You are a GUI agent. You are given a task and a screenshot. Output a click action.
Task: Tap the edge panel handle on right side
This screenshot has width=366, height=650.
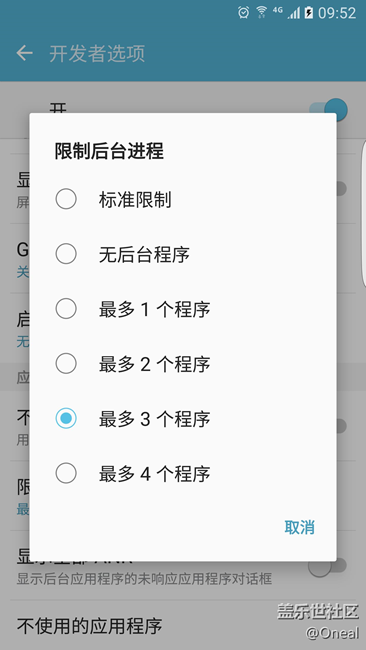click(x=364, y=213)
